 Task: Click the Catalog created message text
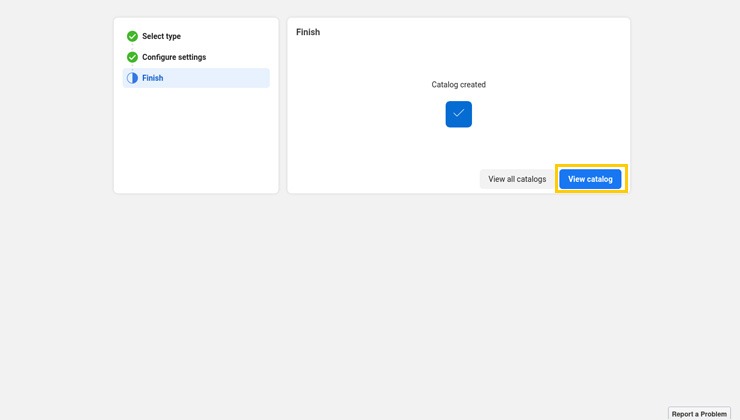458,85
